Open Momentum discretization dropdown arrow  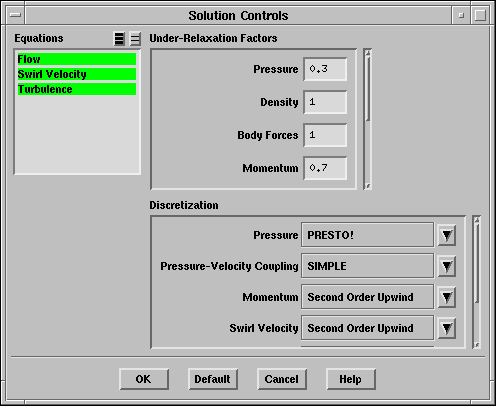[447, 297]
